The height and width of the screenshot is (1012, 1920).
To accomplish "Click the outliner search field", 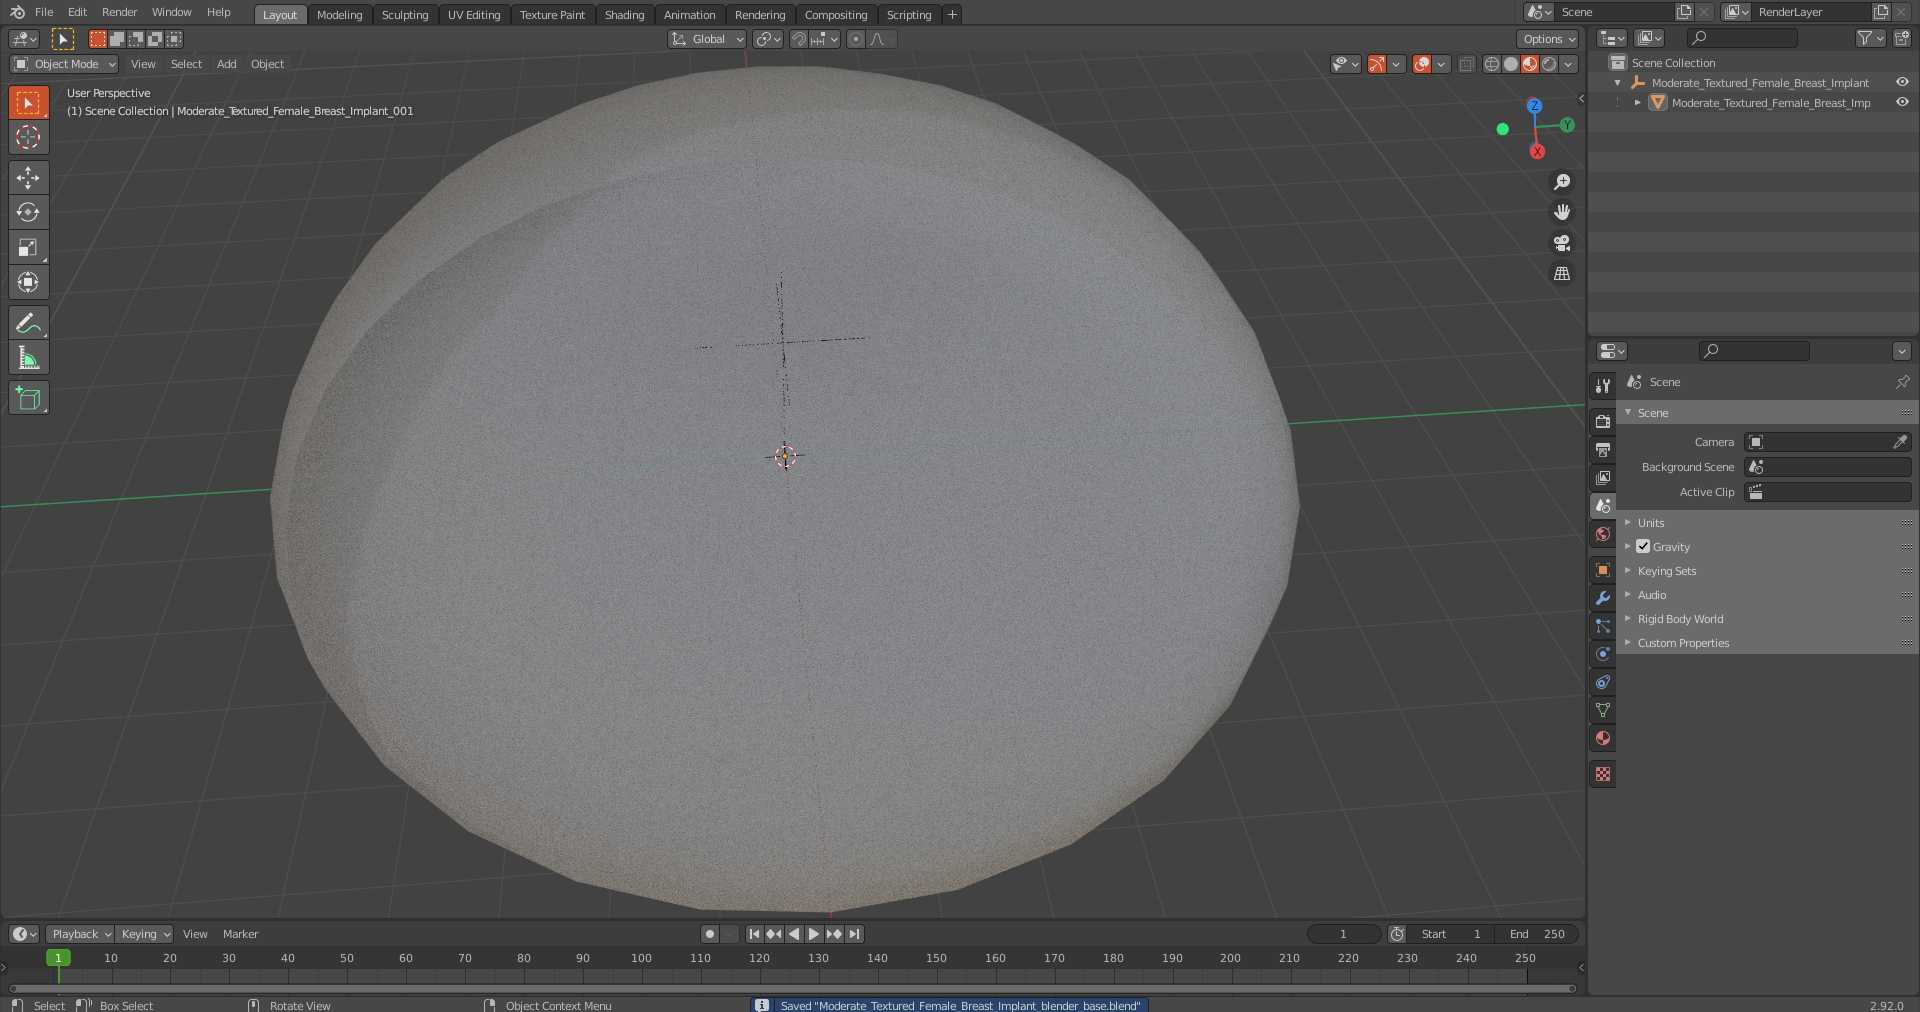I will click(x=1742, y=38).
